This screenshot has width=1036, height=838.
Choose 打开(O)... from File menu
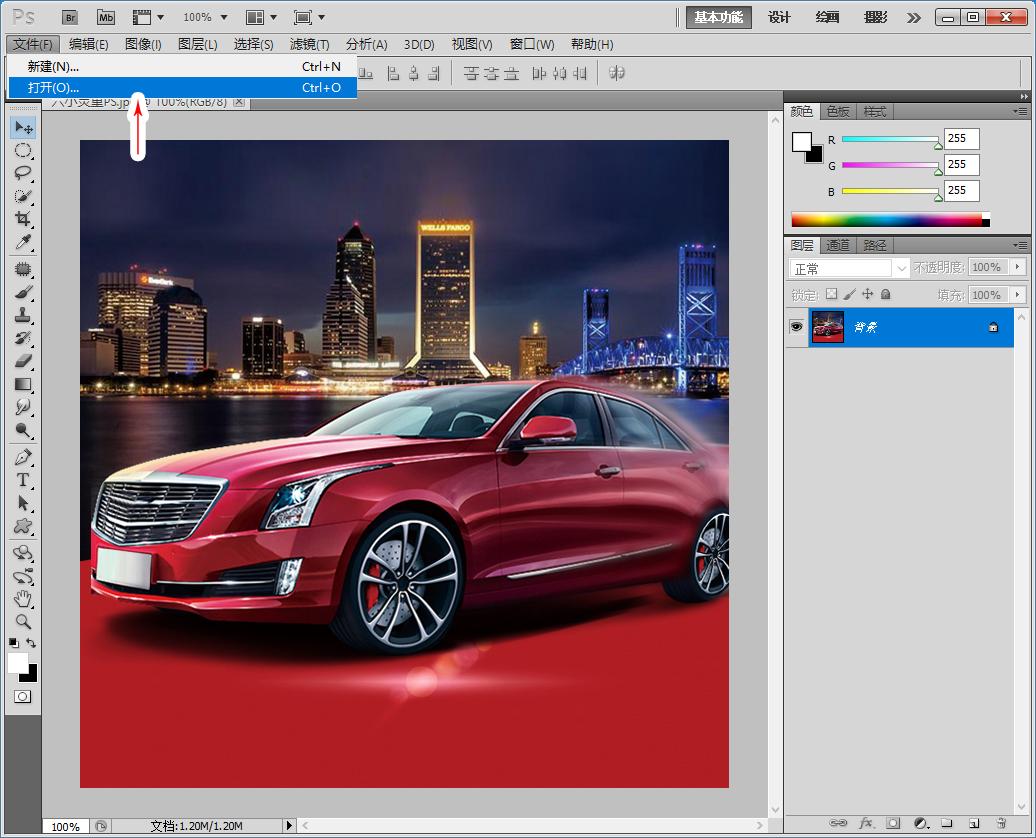183,87
